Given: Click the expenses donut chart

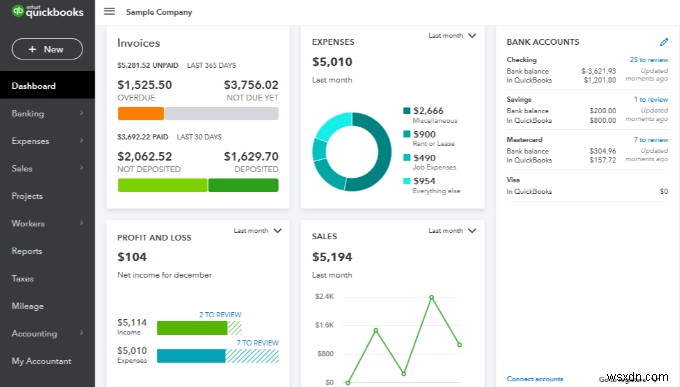Looking at the screenshot, I should pos(352,152).
